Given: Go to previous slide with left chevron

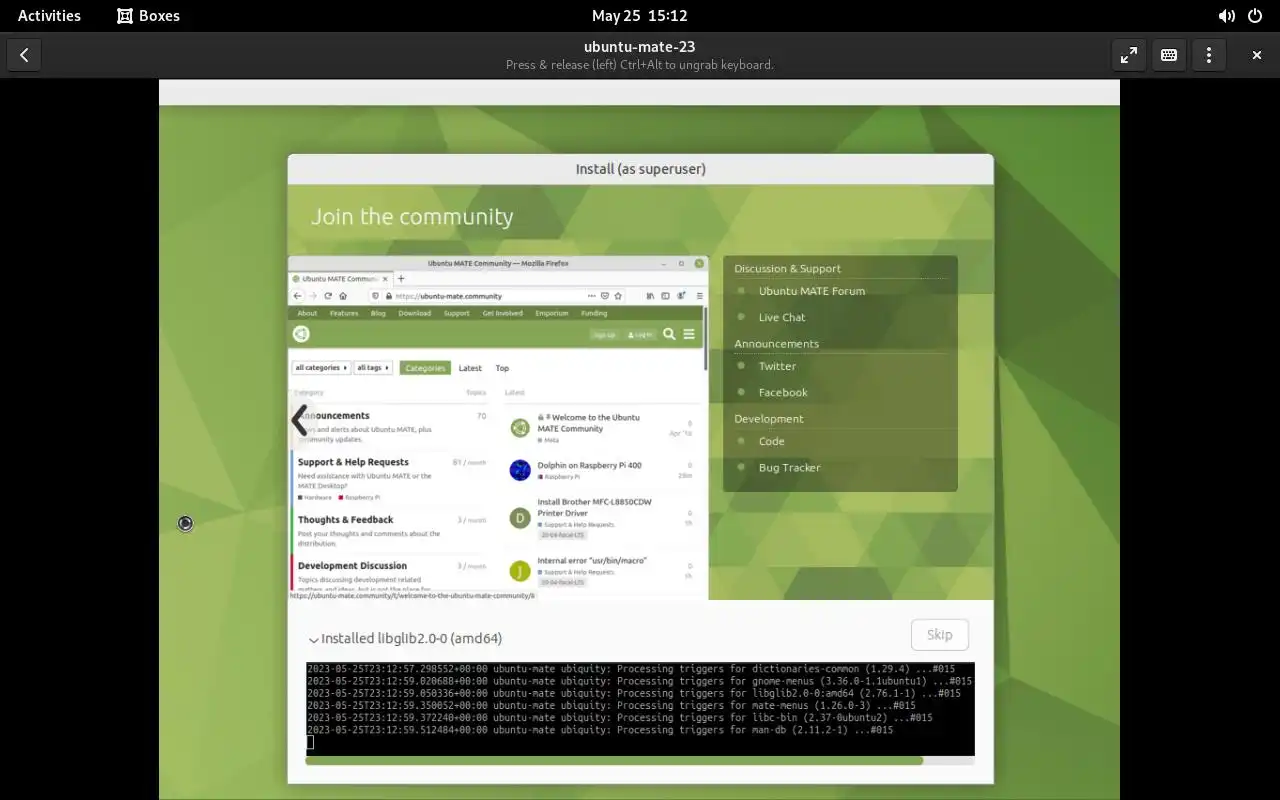Looking at the screenshot, I should 299,421.
